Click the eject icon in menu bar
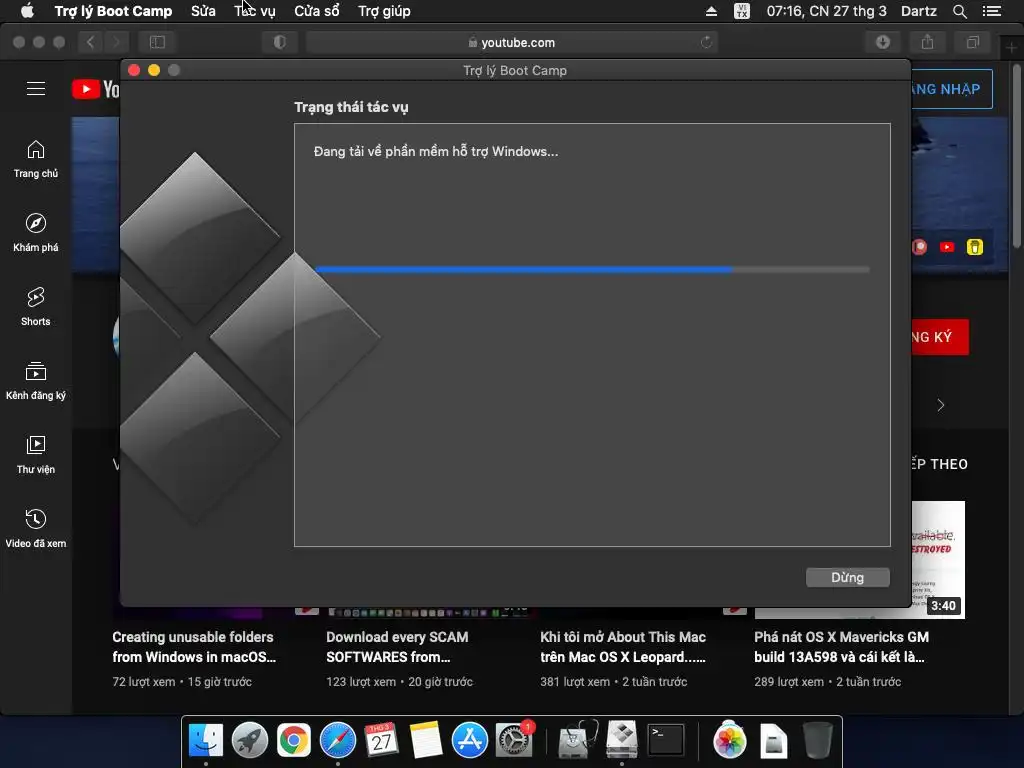This screenshot has height=768, width=1024. click(x=711, y=11)
